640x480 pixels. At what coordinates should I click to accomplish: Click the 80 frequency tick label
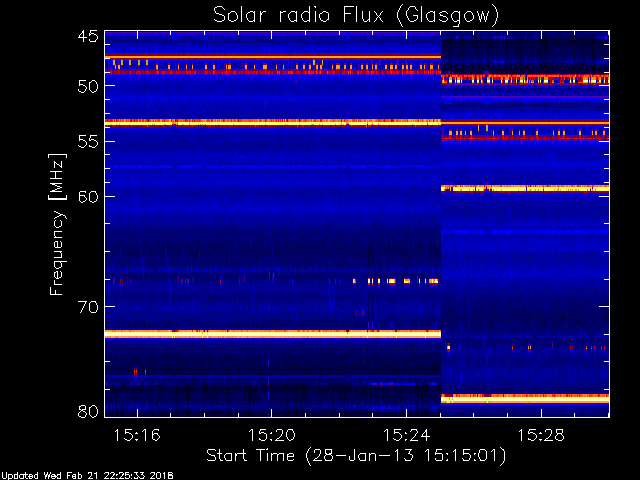click(x=88, y=411)
